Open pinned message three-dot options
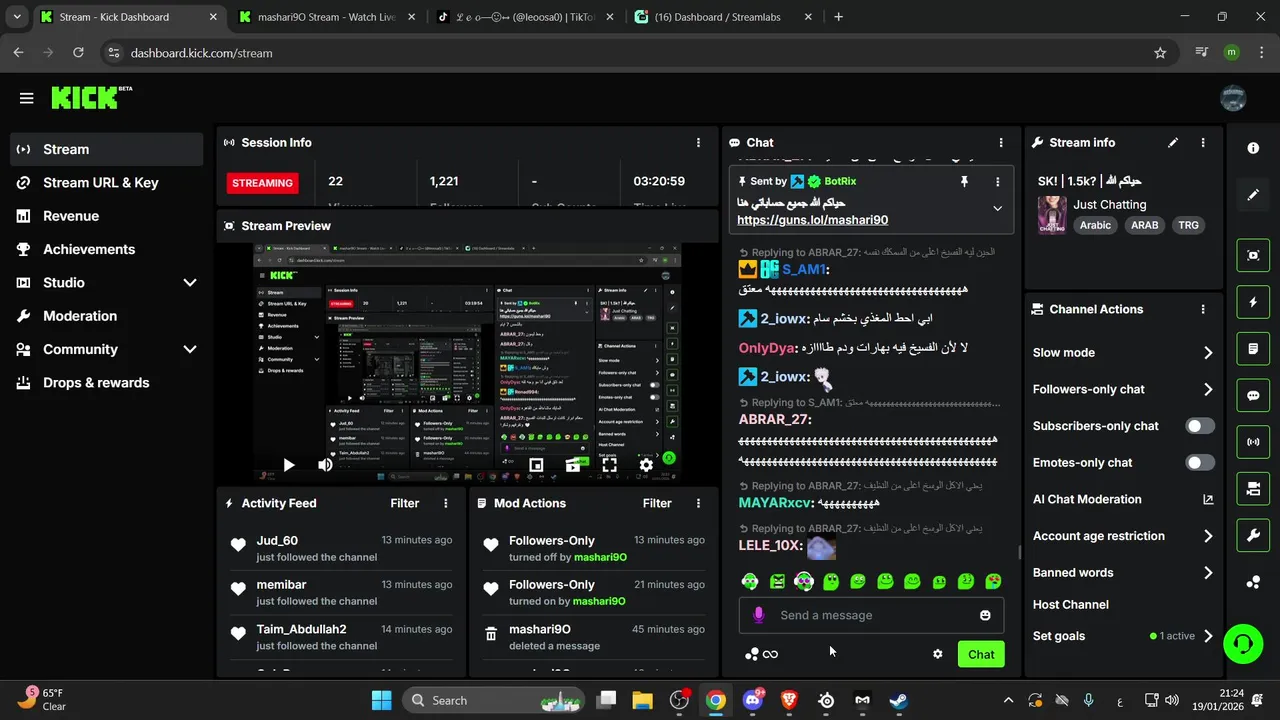1280x720 pixels. (997, 181)
